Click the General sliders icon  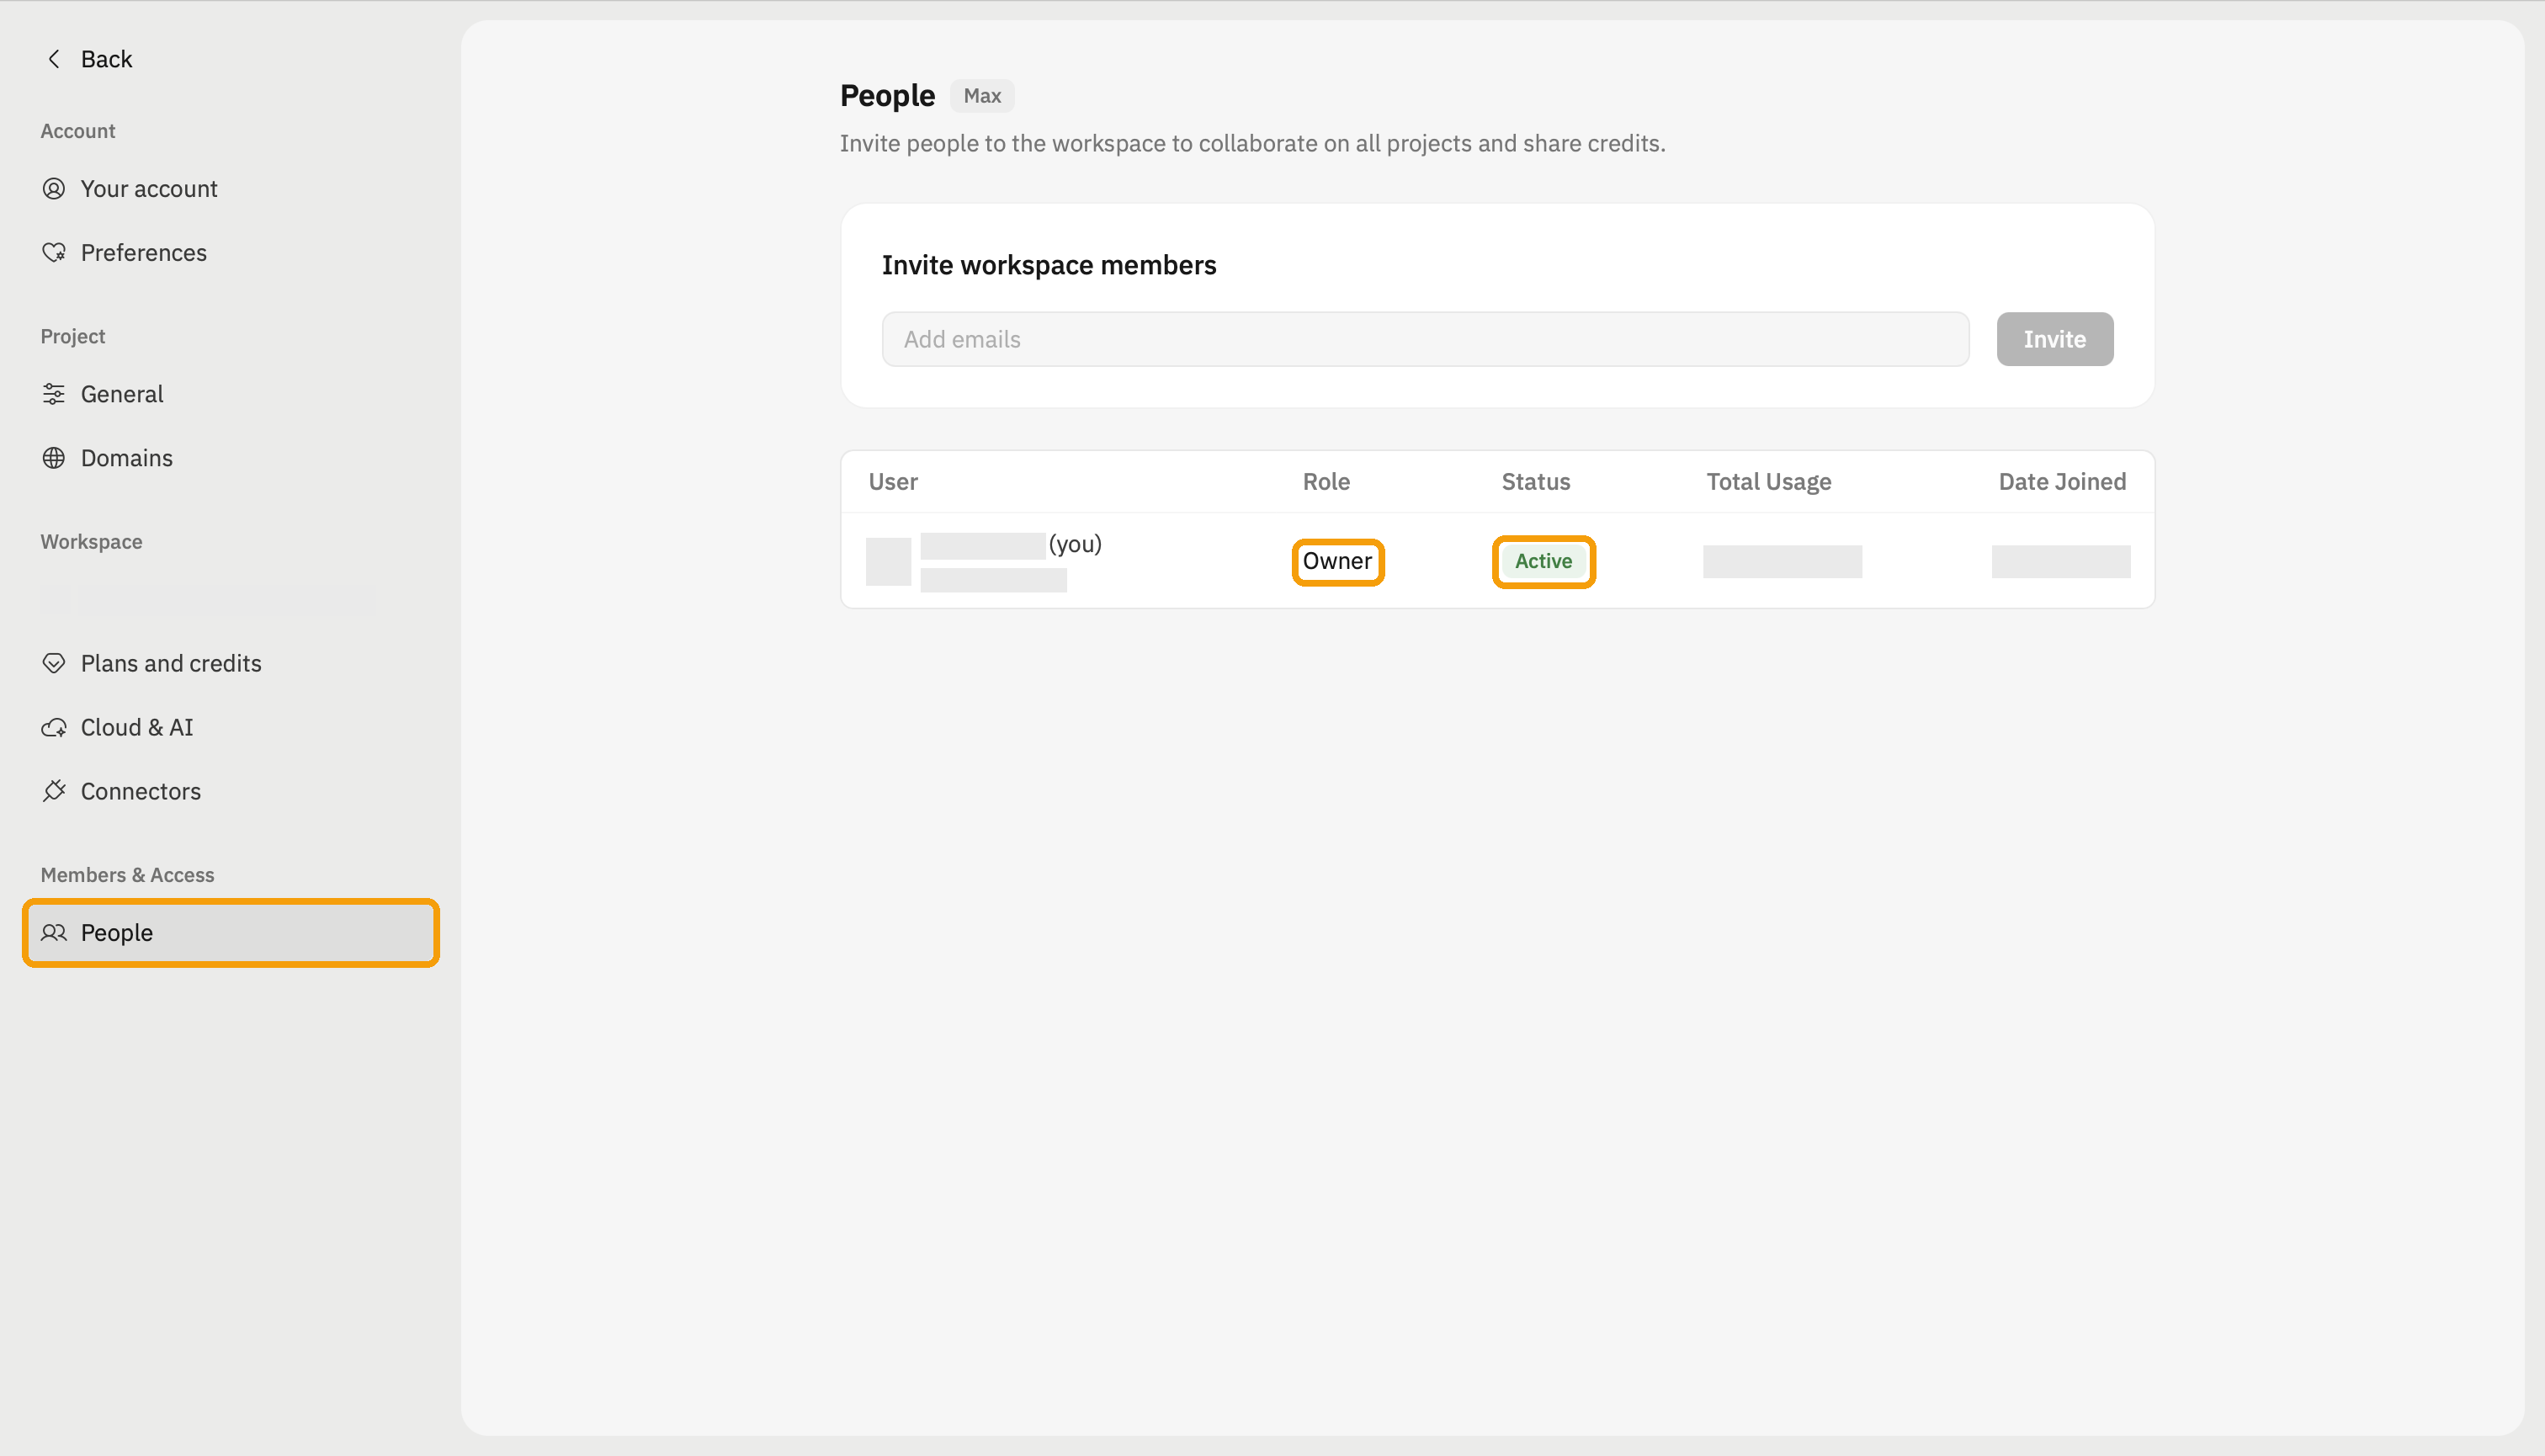coord(54,394)
